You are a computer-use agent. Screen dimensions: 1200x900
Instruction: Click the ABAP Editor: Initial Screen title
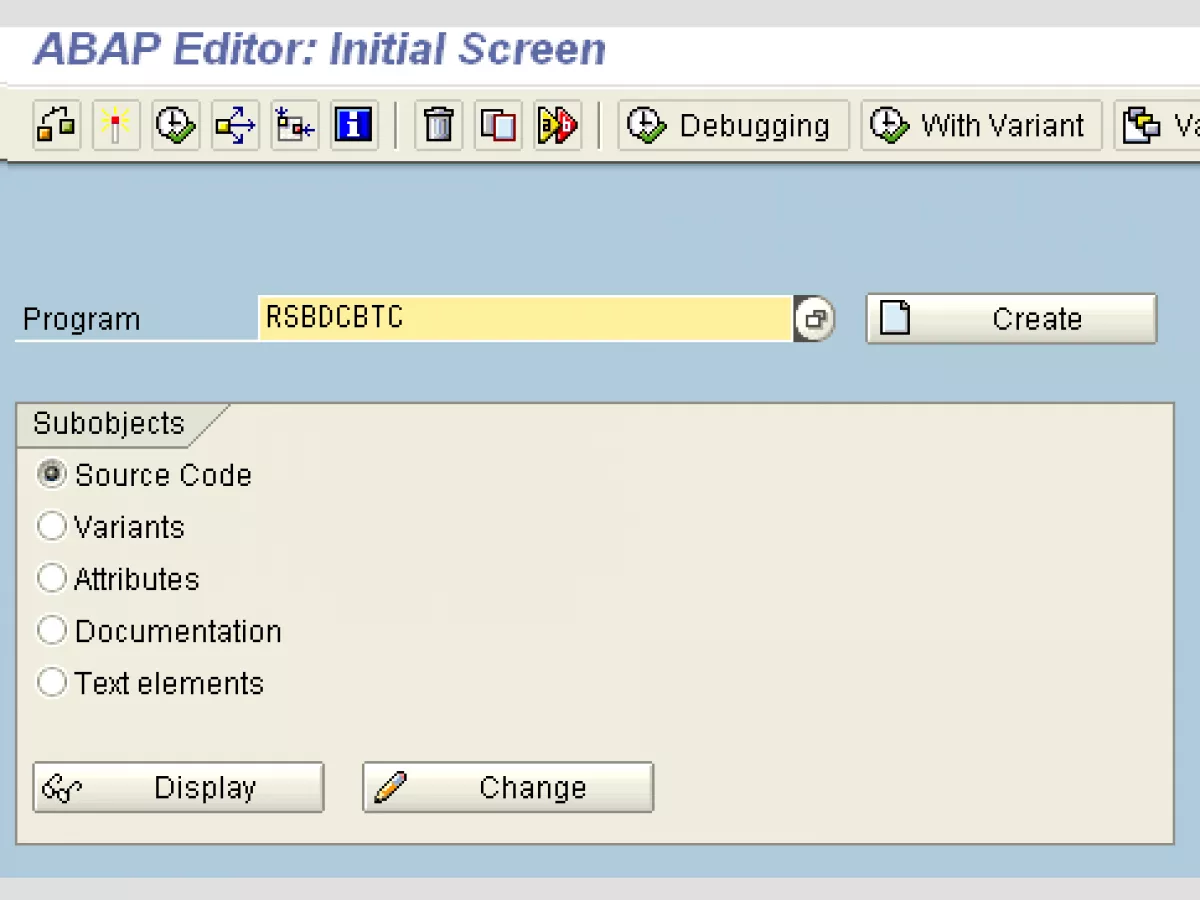pyautogui.click(x=320, y=50)
